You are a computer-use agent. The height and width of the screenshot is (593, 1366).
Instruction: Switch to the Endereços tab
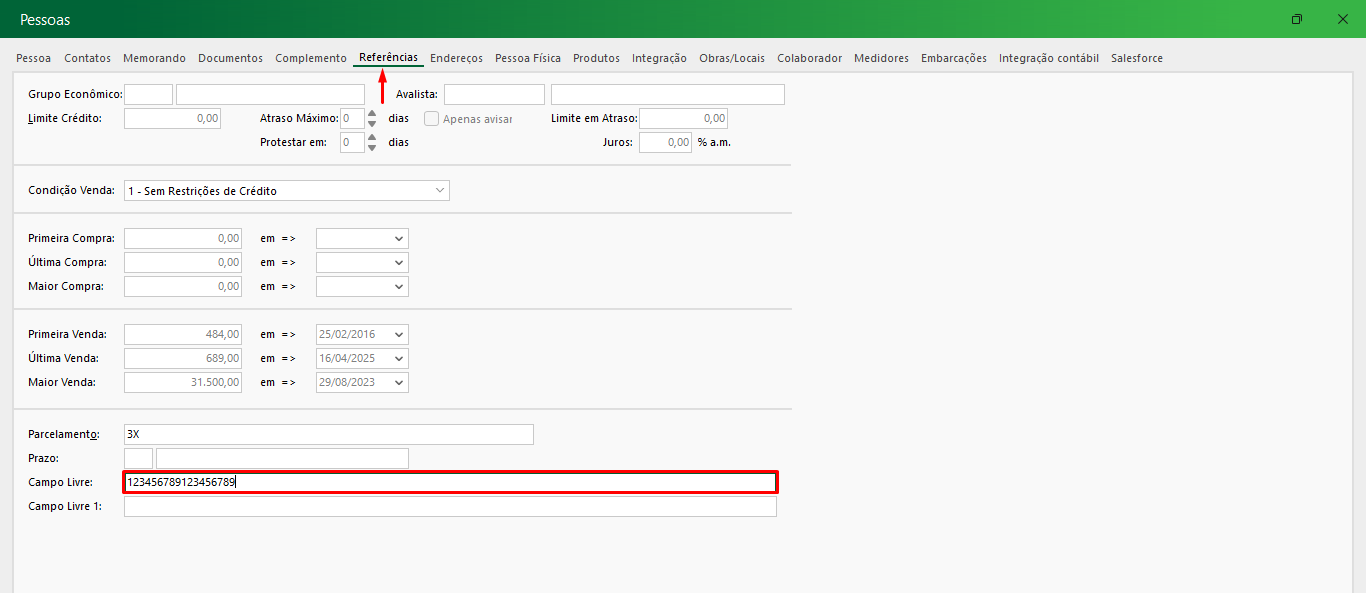[456, 59]
